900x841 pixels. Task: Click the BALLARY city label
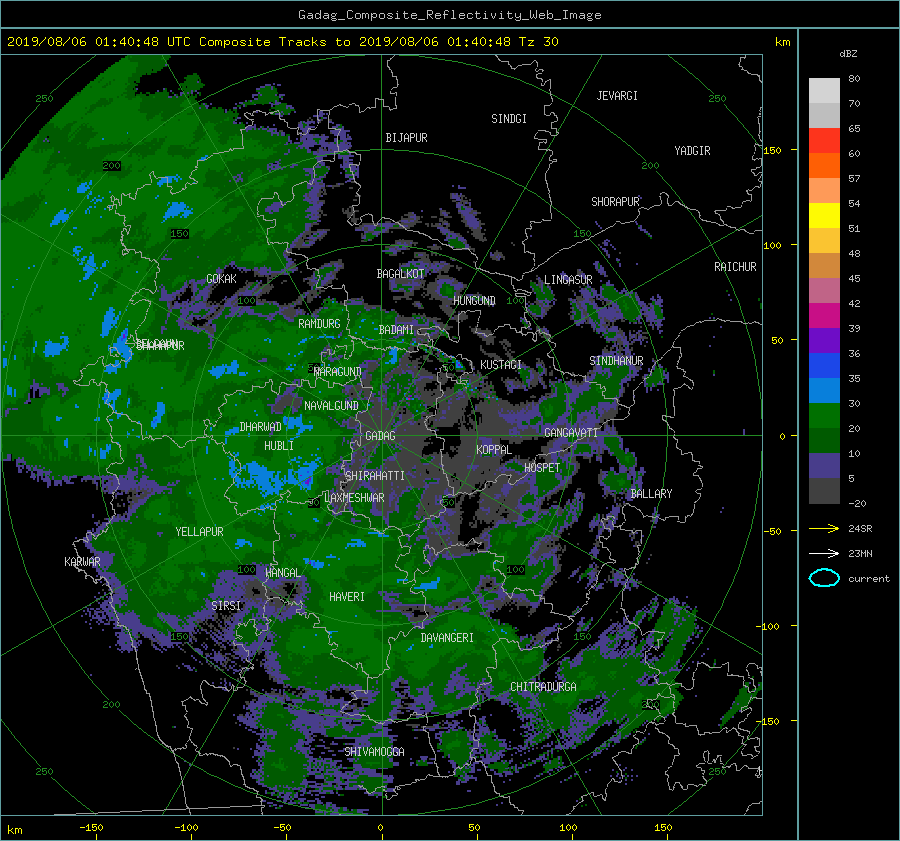coord(651,494)
